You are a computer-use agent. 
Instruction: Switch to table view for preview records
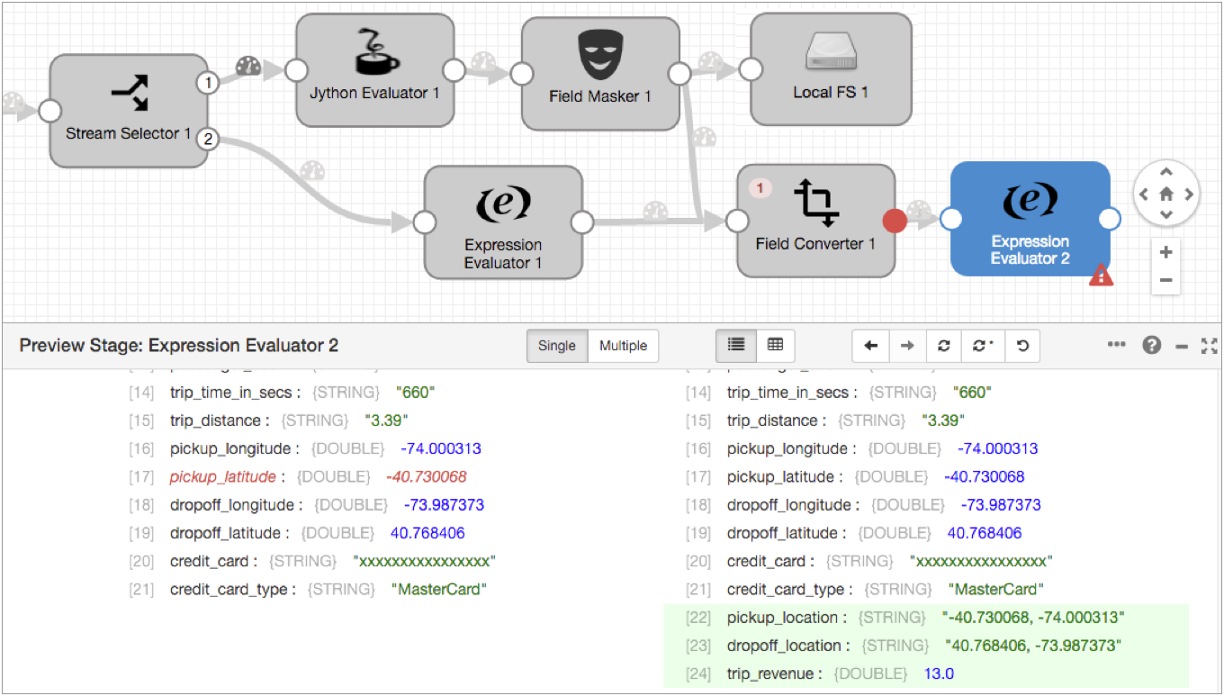click(775, 345)
